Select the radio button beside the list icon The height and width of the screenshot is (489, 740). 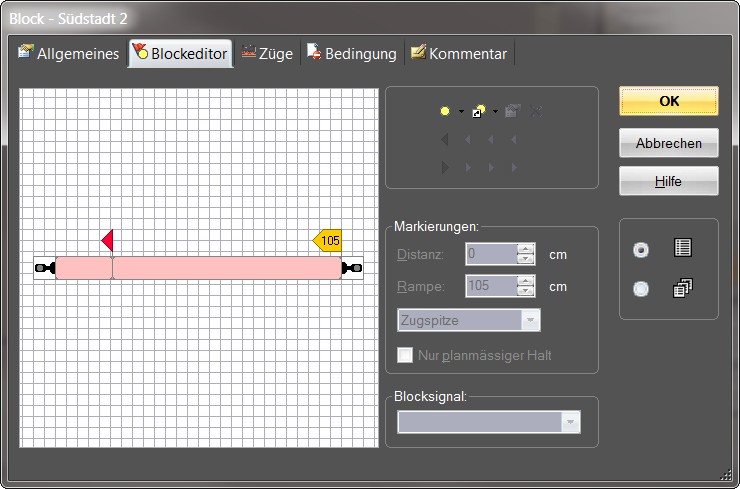click(640, 249)
